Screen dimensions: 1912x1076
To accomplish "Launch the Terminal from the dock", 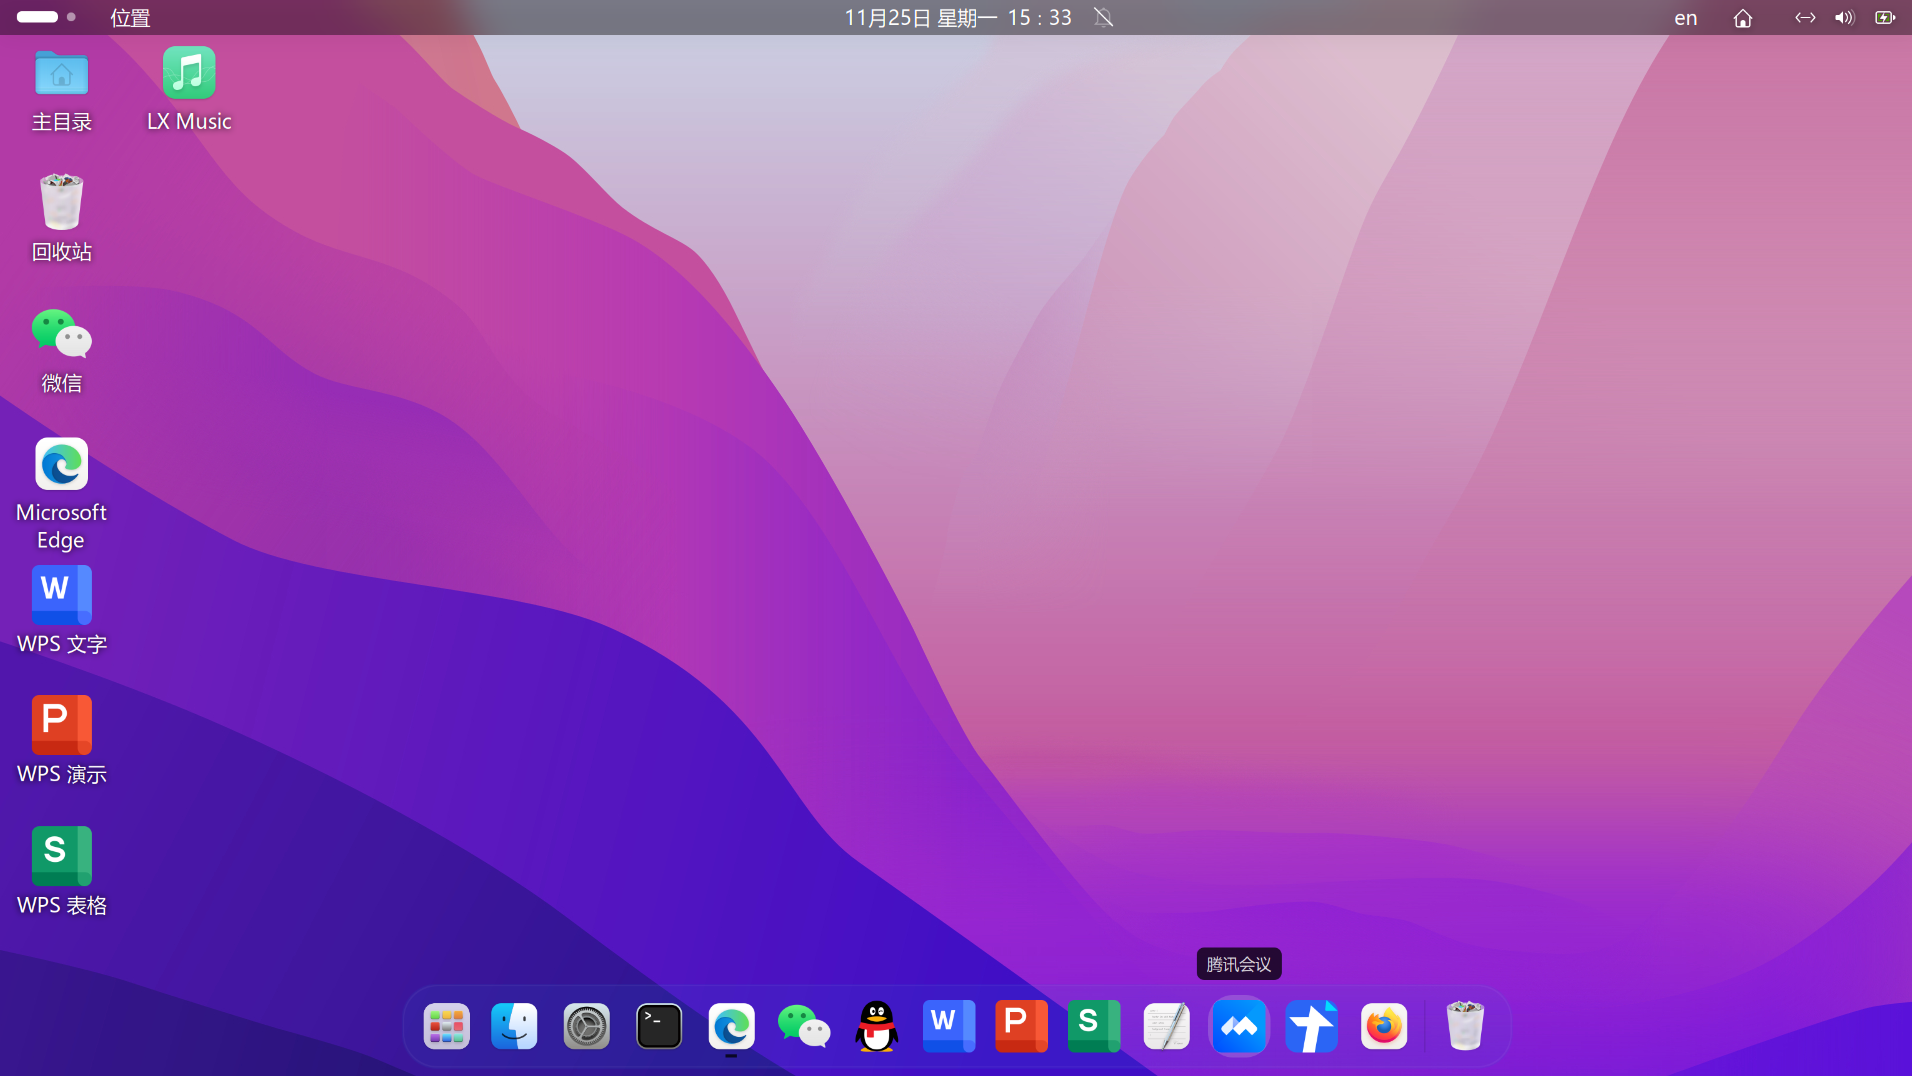I will click(659, 1026).
